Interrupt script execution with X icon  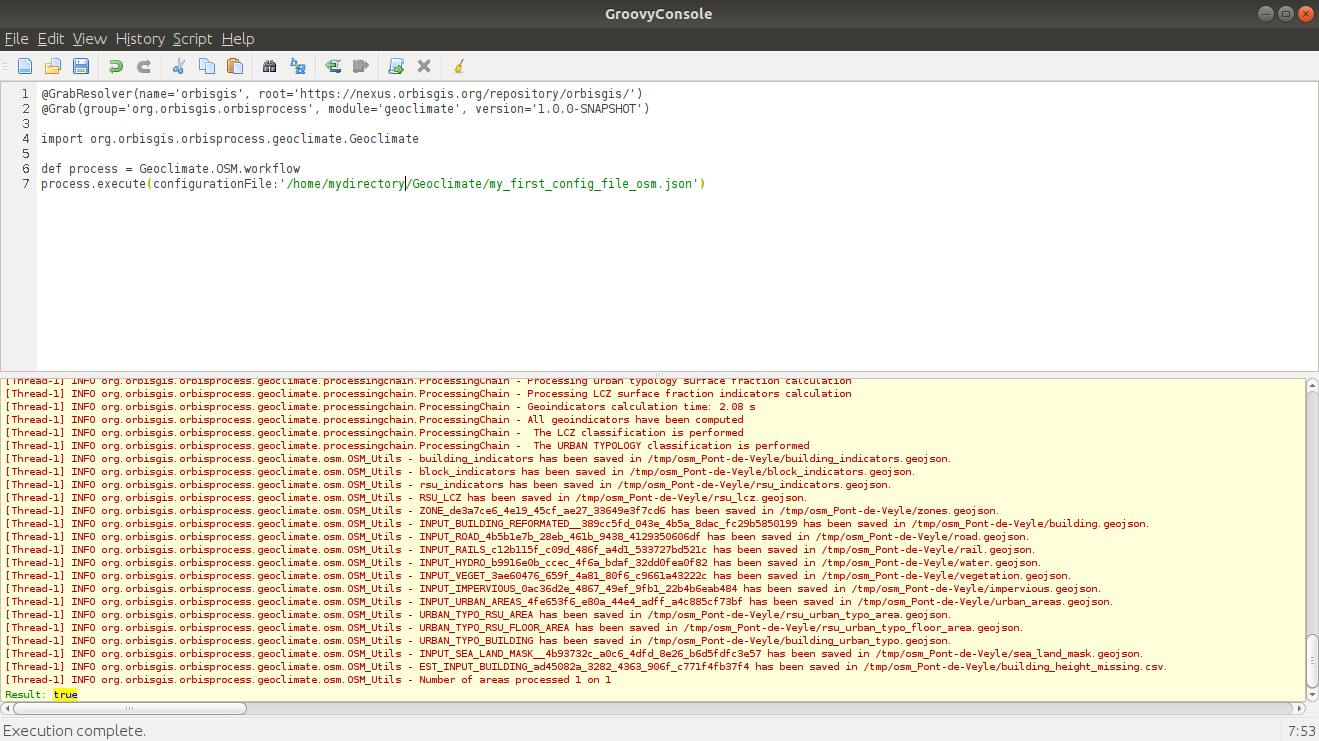click(424, 66)
